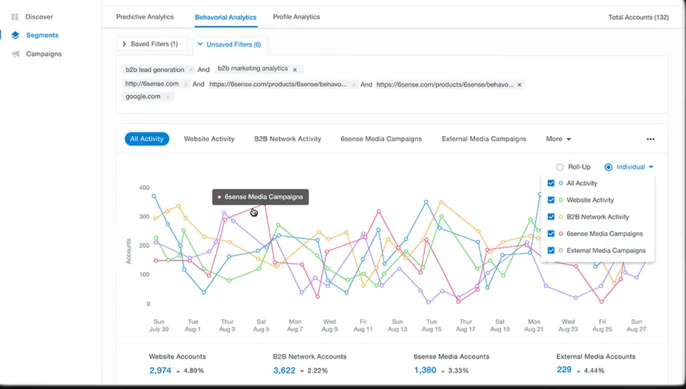Remove the 'b2b lead generation' filter tag
Viewport: 686px width, 389px height.
(191, 70)
